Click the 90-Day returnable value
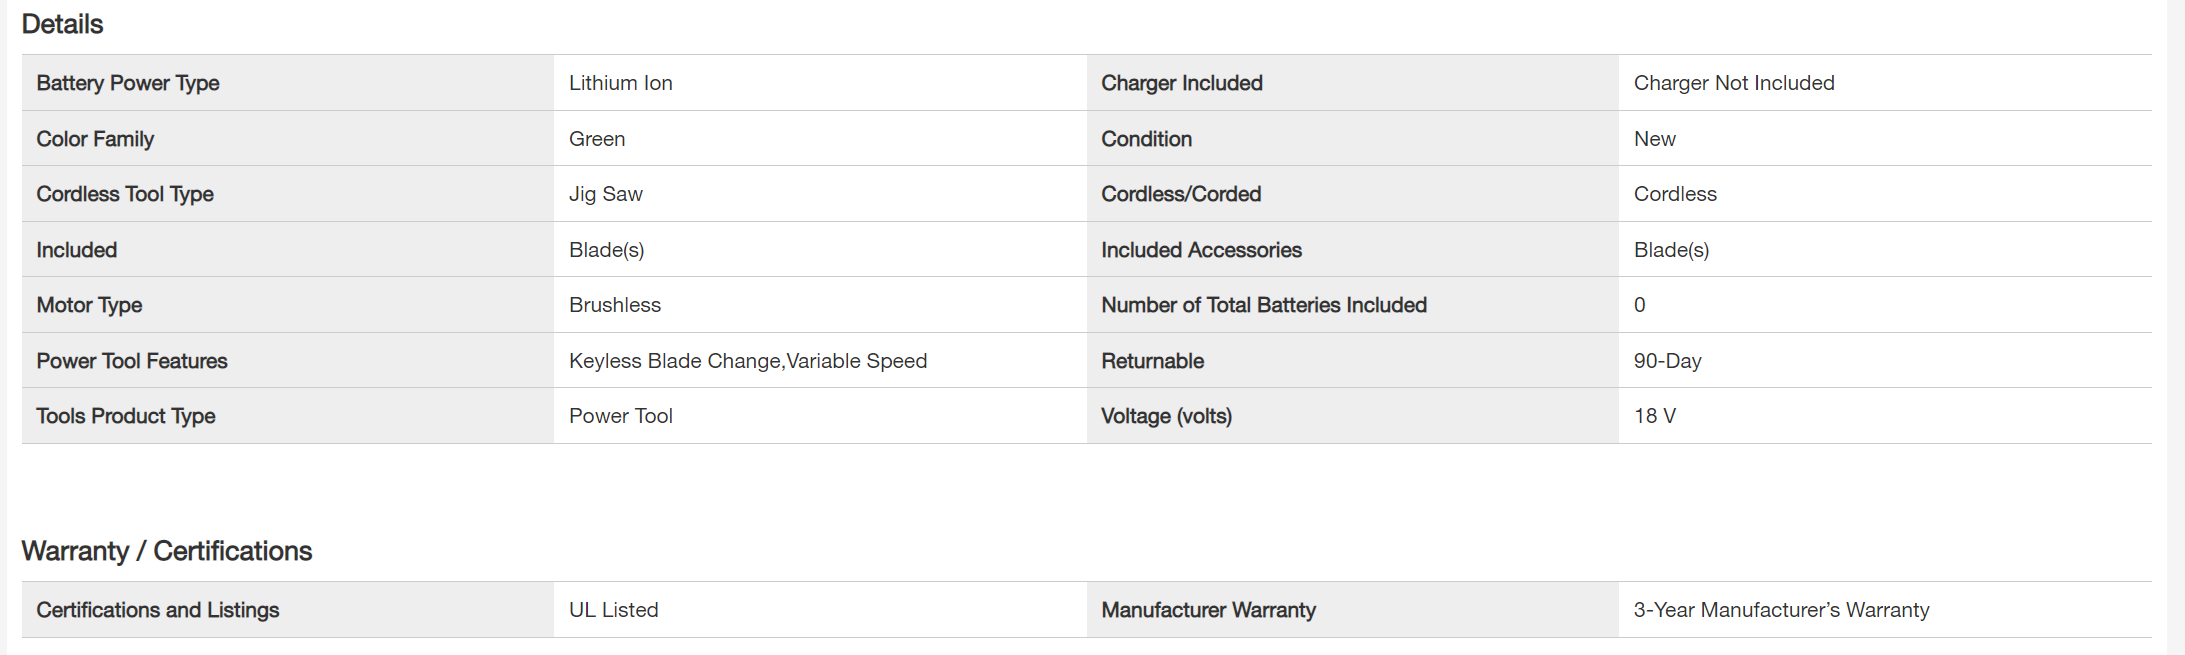The height and width of the screenshot is (655, 2185). pyautogui.click(x=1667, y=361)
